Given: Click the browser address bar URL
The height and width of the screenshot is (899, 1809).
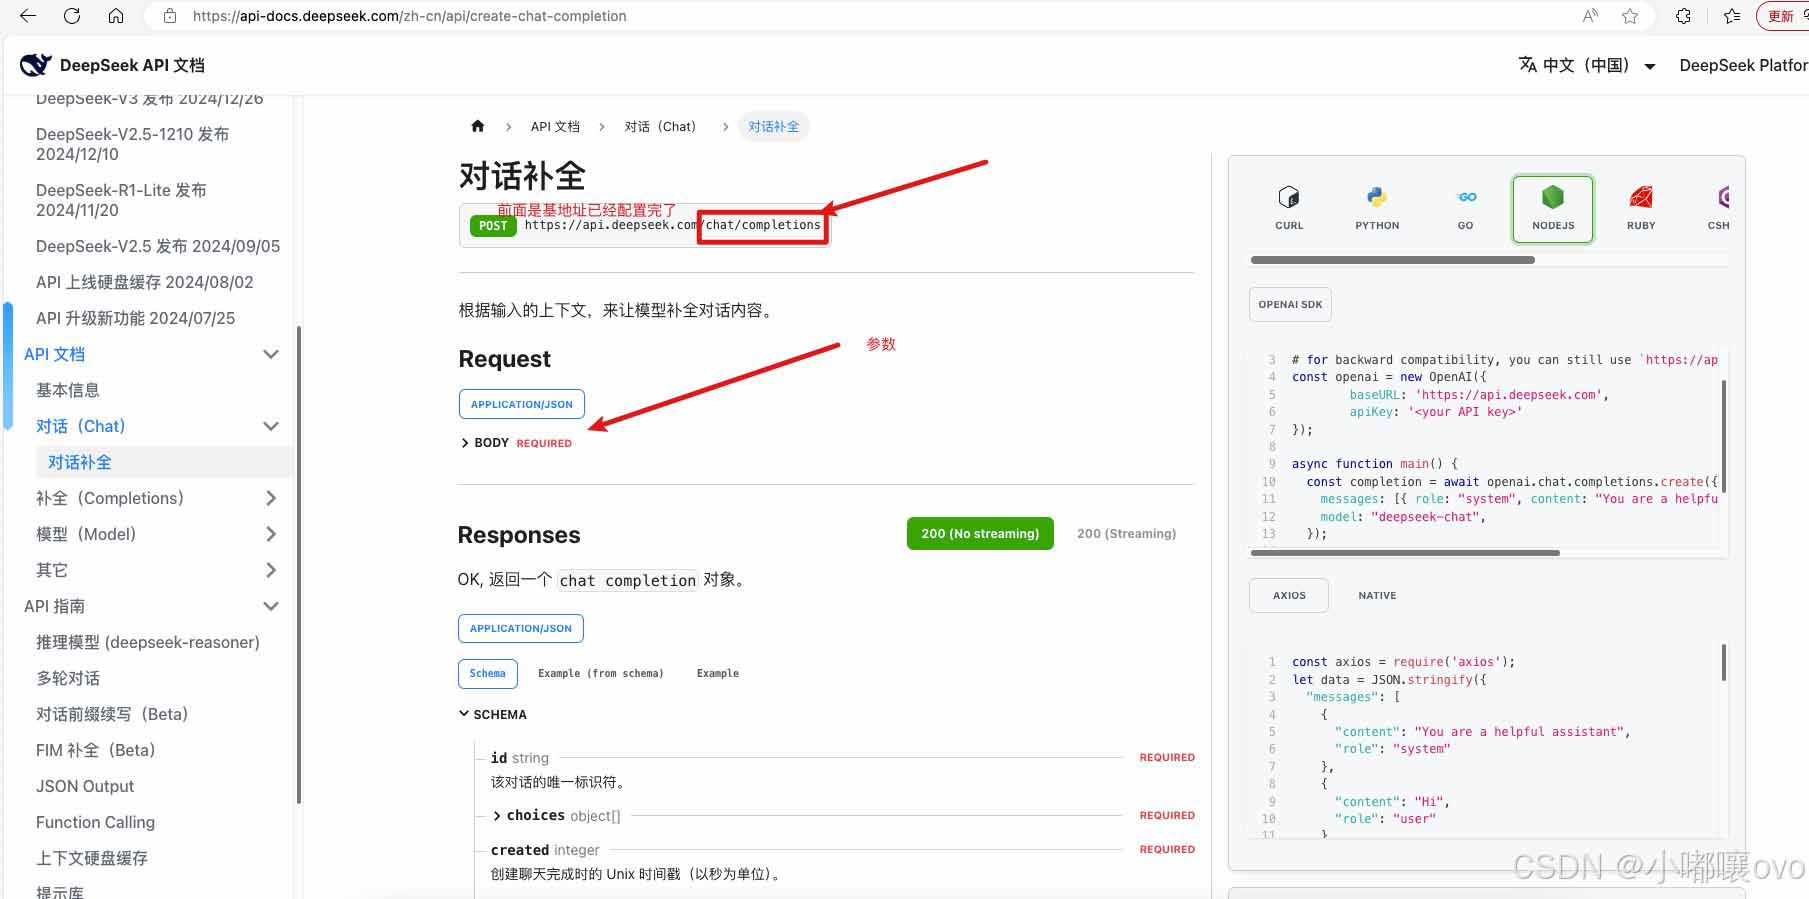Looking at the screenshot, I should pyautogui.click(x=410, y=16).
